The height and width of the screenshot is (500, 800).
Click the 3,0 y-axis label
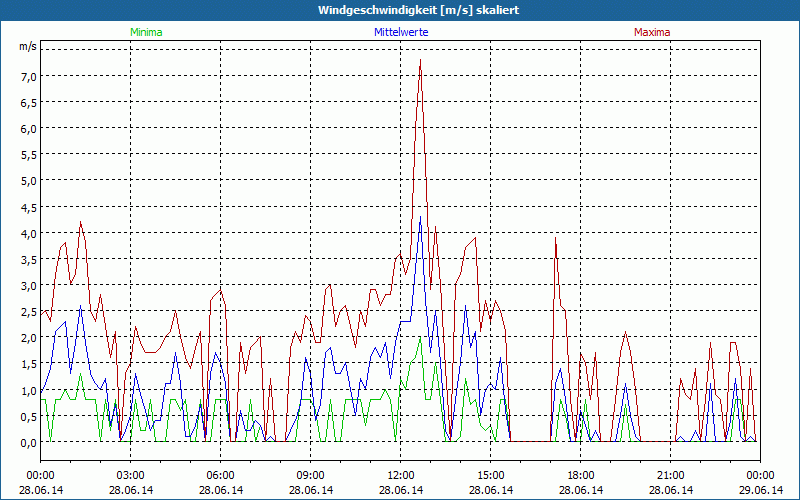29,286
